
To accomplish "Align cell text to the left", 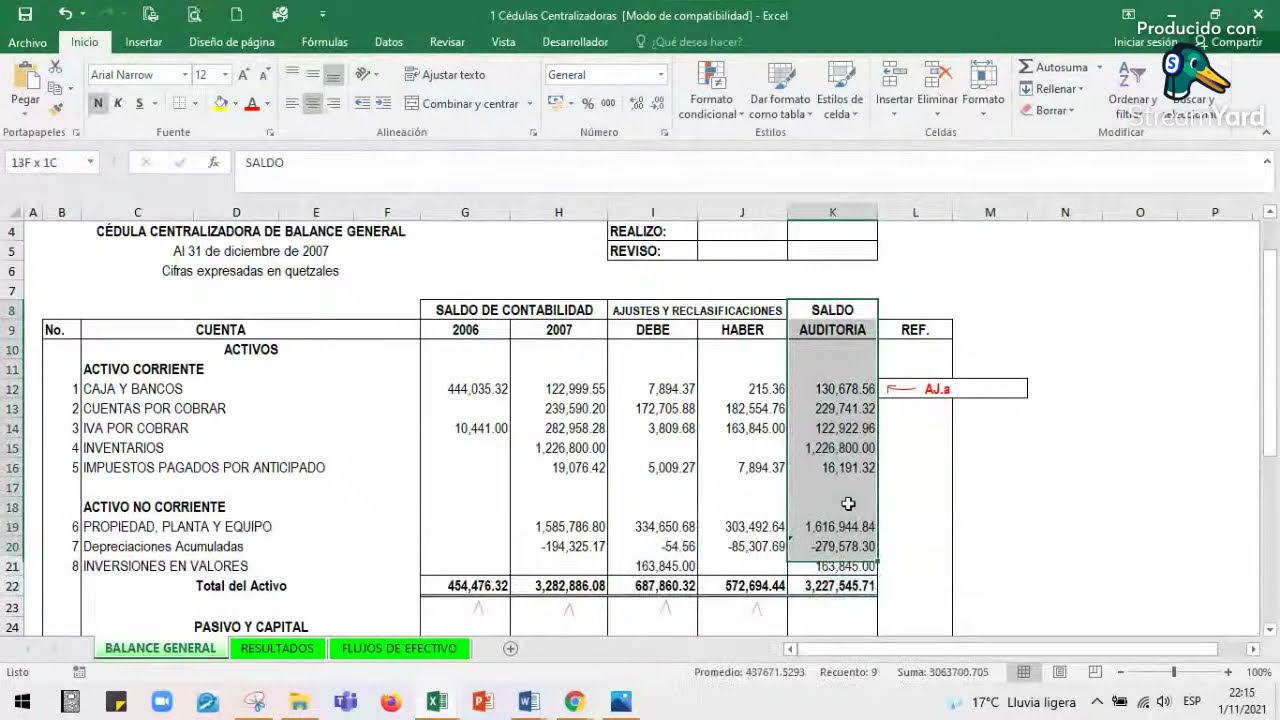I will pyautogui.click(x=292, y=103).
